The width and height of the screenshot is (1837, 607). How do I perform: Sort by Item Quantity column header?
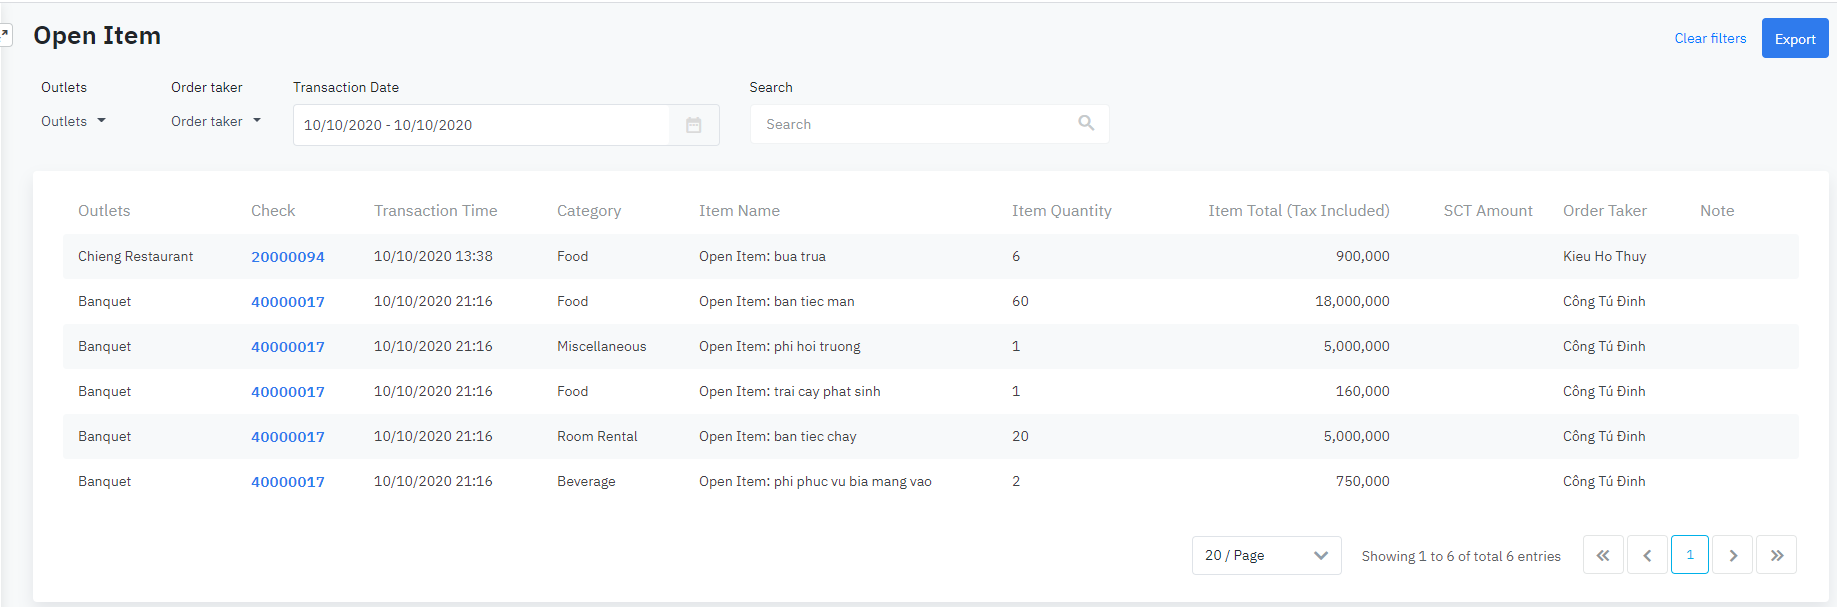(1061, 211)
